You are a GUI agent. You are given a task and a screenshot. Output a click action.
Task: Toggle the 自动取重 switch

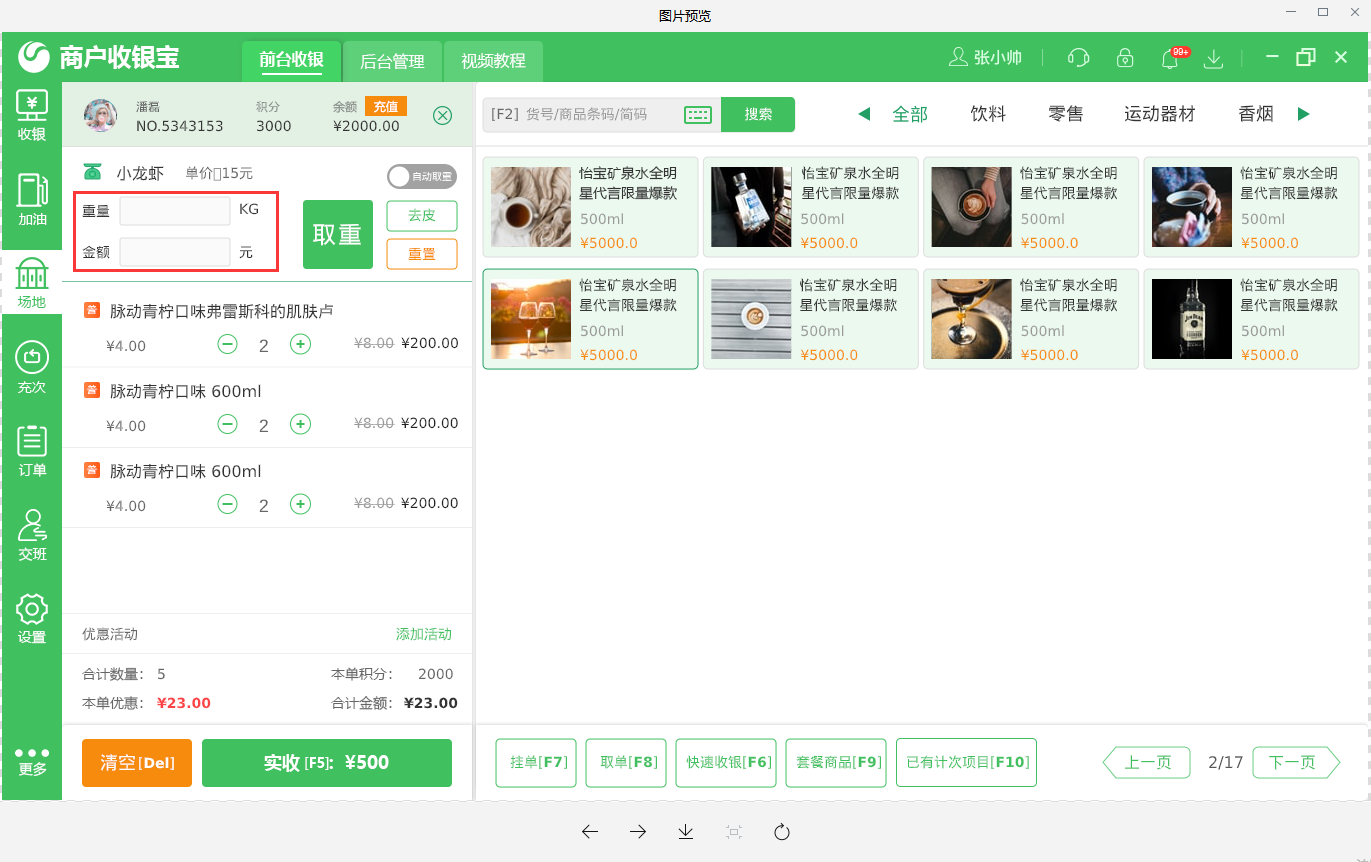(x=422, y=176)
